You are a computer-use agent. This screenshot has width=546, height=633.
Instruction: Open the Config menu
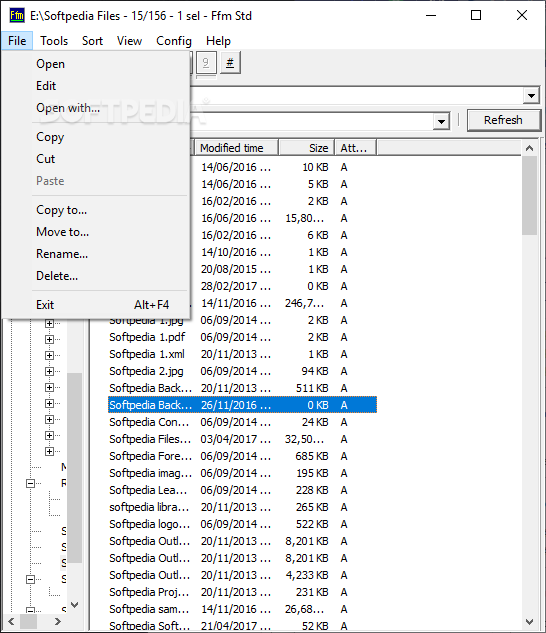[x=174, y=41]
